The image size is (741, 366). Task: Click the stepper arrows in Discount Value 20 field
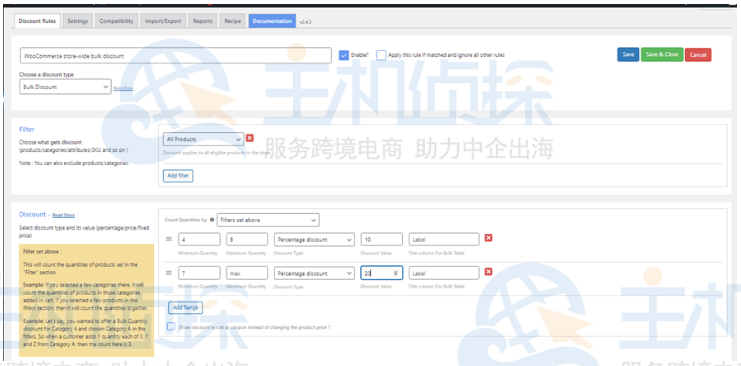[x=396, y=273]
